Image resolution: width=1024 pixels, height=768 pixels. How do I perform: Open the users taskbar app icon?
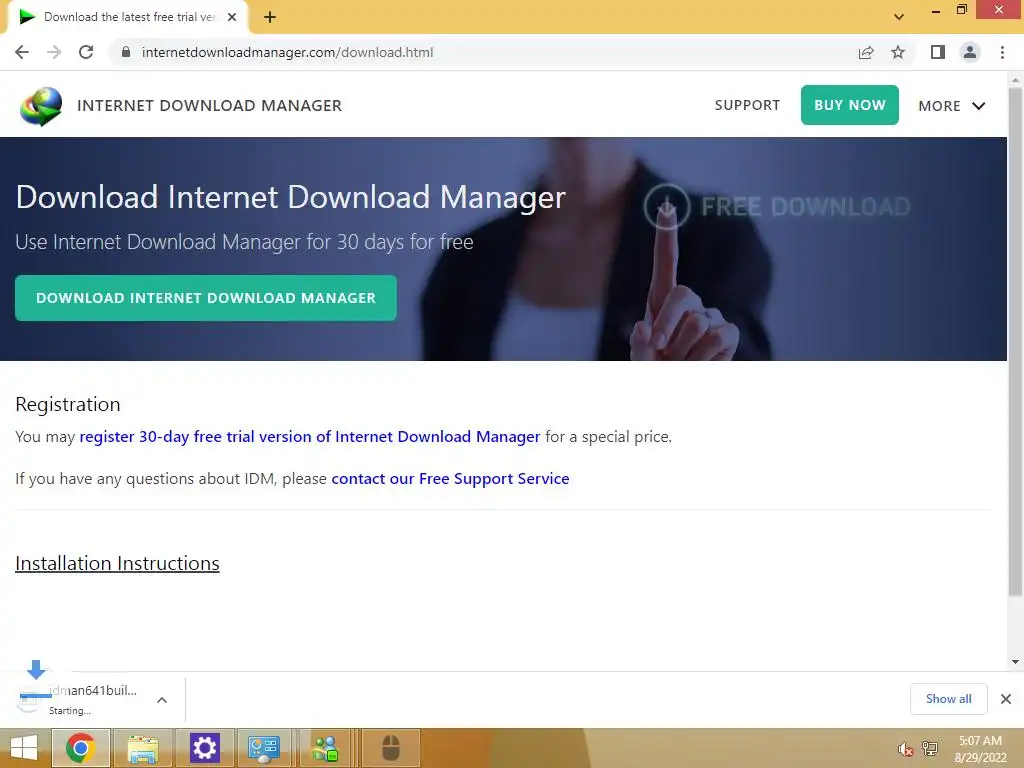tap(325, 748)
